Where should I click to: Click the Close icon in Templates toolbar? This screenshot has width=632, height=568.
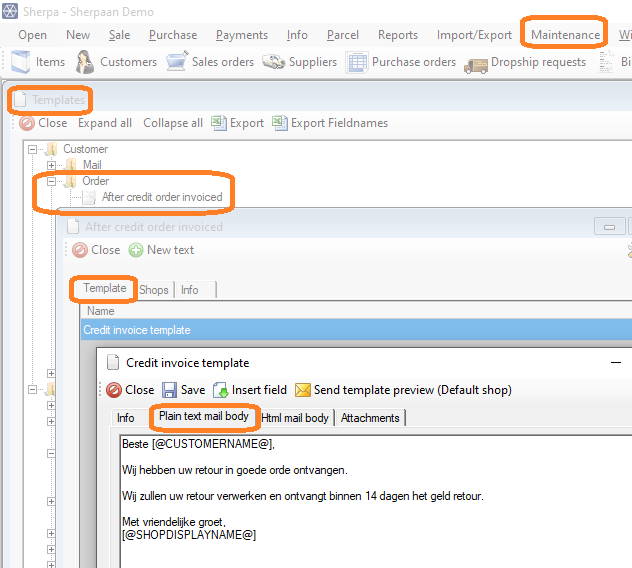[27, 123]
